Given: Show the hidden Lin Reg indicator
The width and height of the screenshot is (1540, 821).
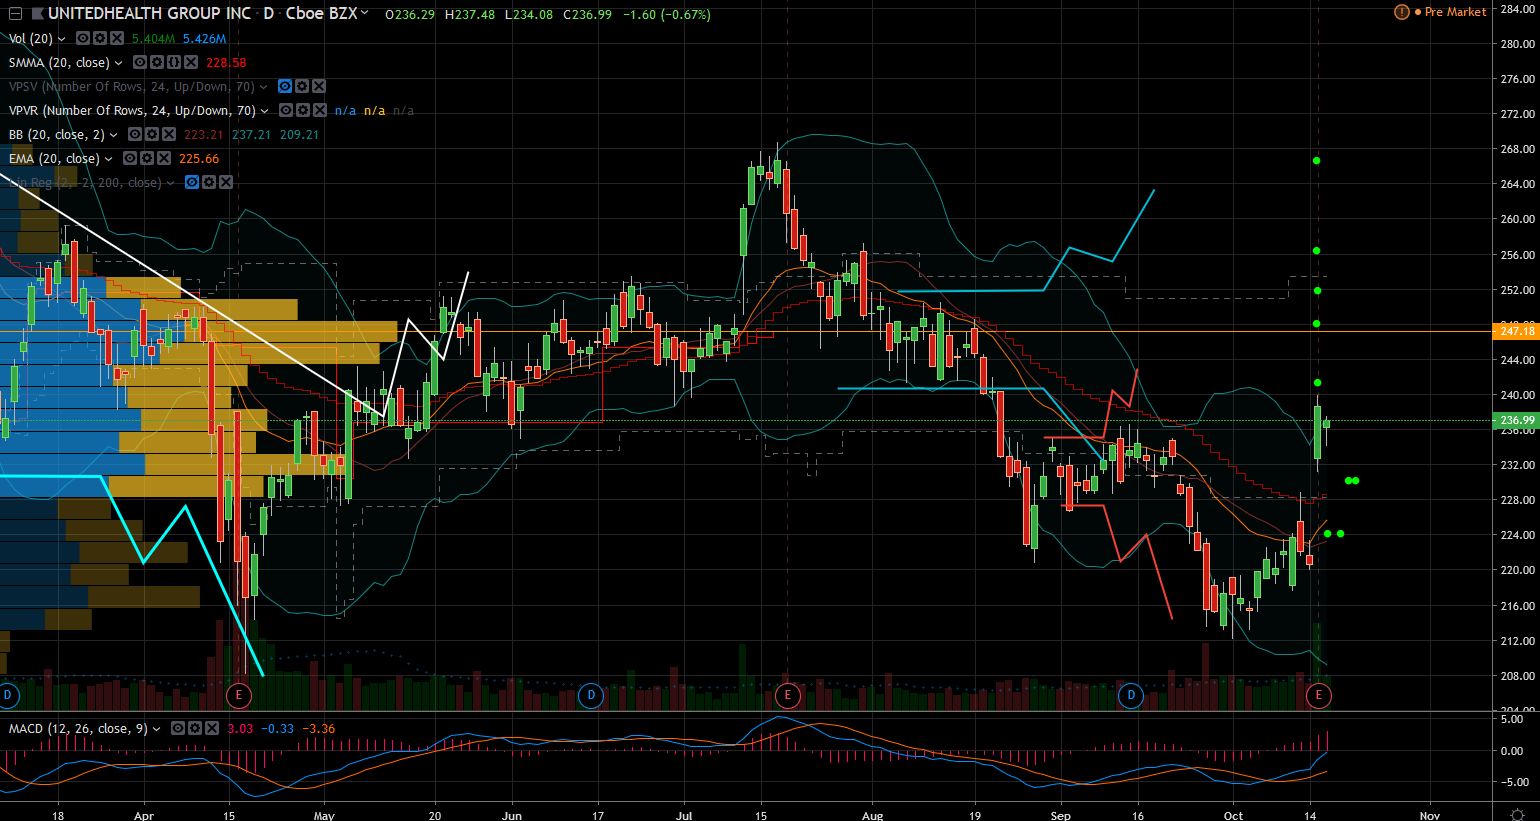Looking at the screenshot, I should point(193,182).
